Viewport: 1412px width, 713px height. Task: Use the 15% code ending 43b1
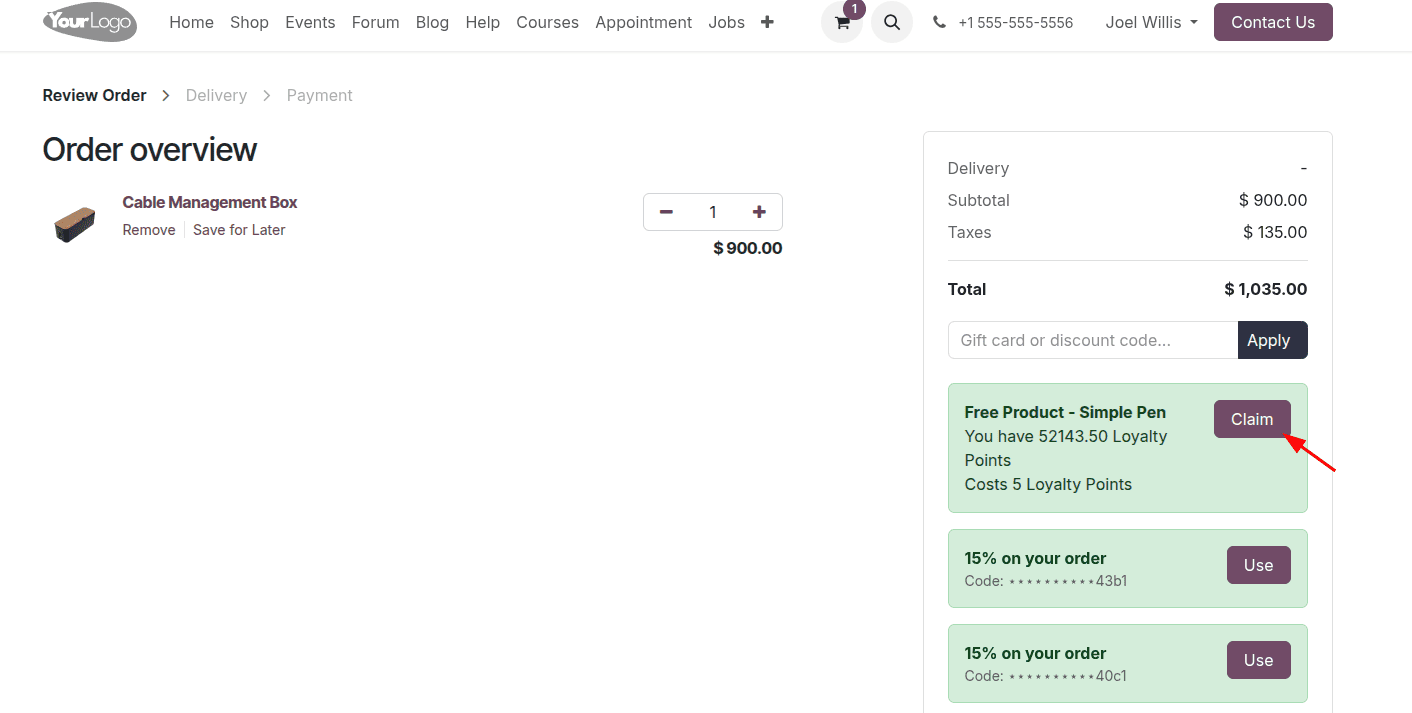(x=1258, y=565)
